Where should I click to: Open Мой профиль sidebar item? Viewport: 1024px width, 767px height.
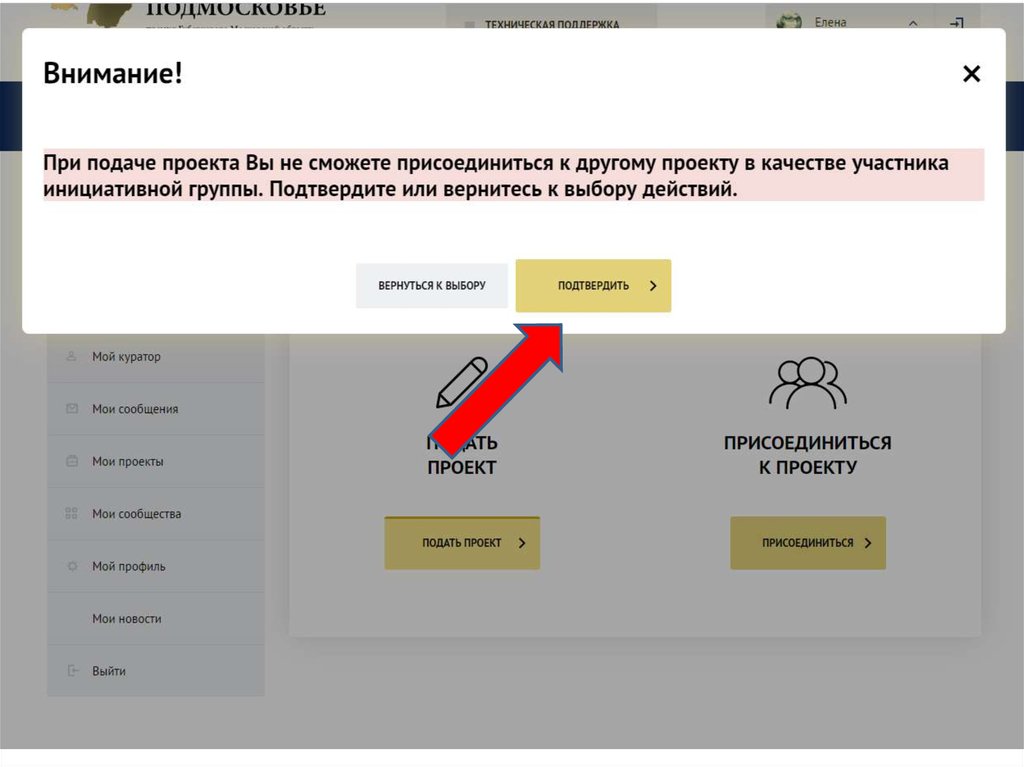click(x=156, y=566)
